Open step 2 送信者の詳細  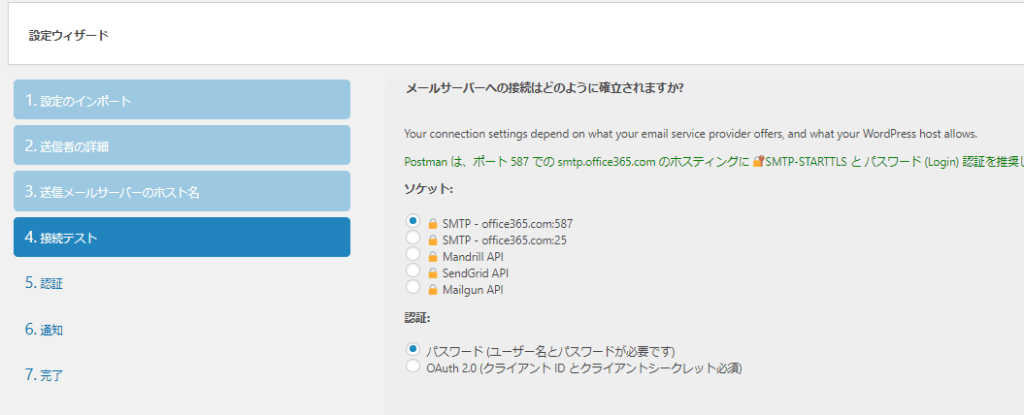[x=181, y=146]
